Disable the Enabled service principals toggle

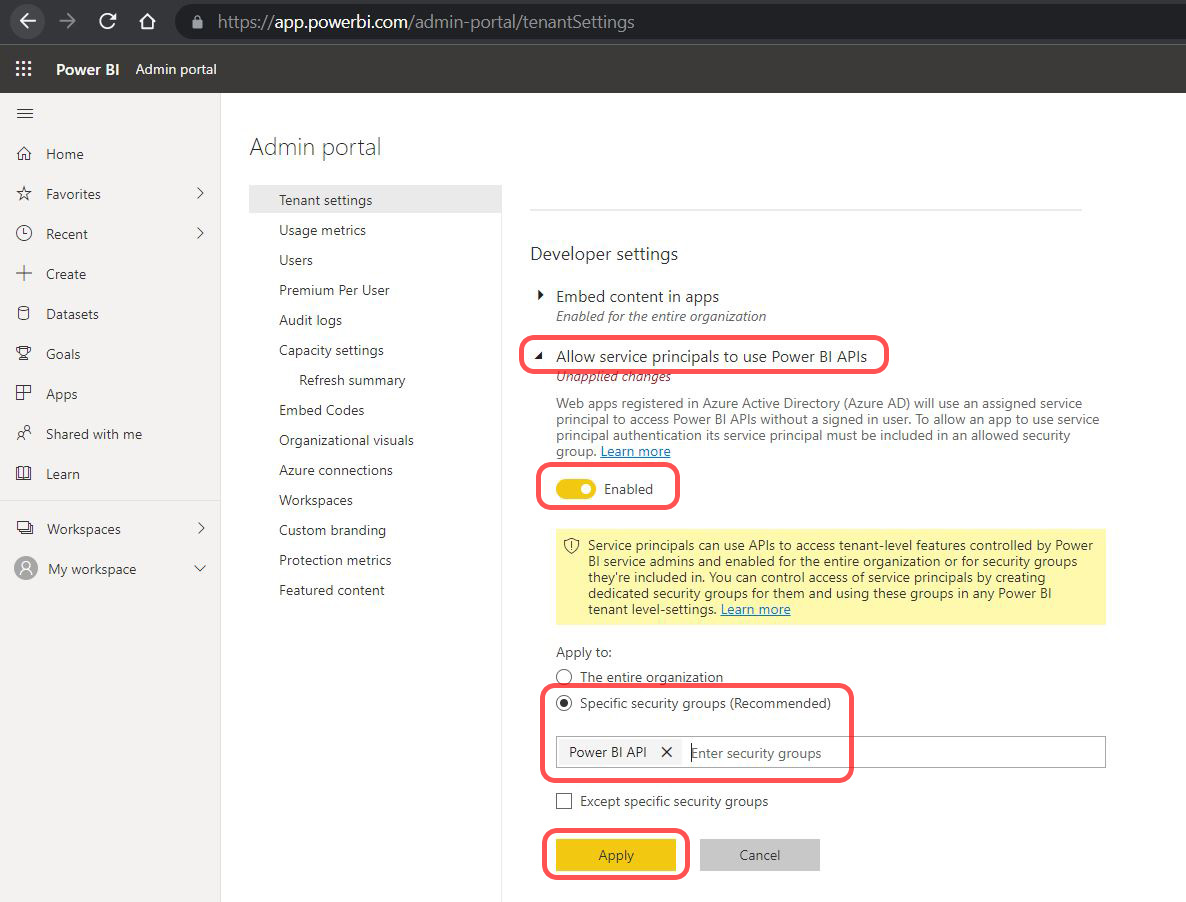[x=576, y=489]
